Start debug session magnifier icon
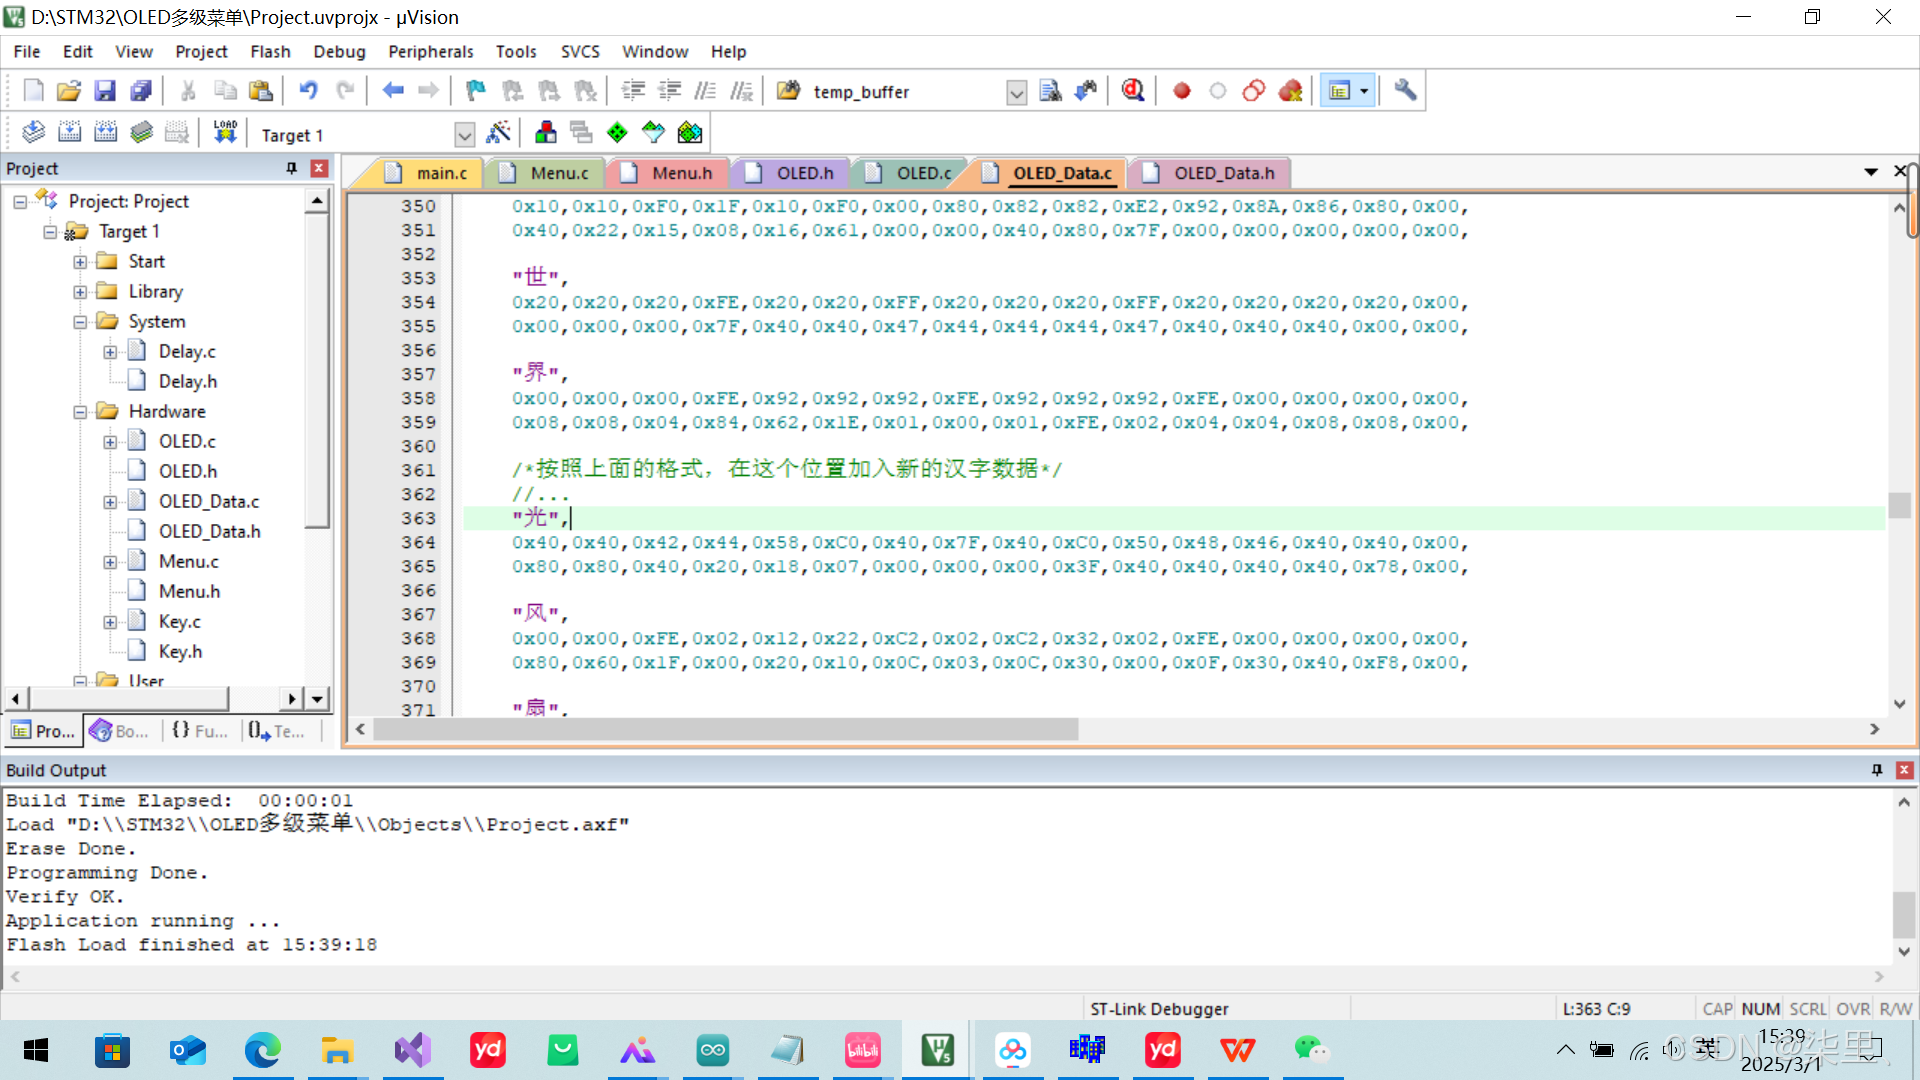Screen dimensions: 1920x1080 coord(1132,91)
